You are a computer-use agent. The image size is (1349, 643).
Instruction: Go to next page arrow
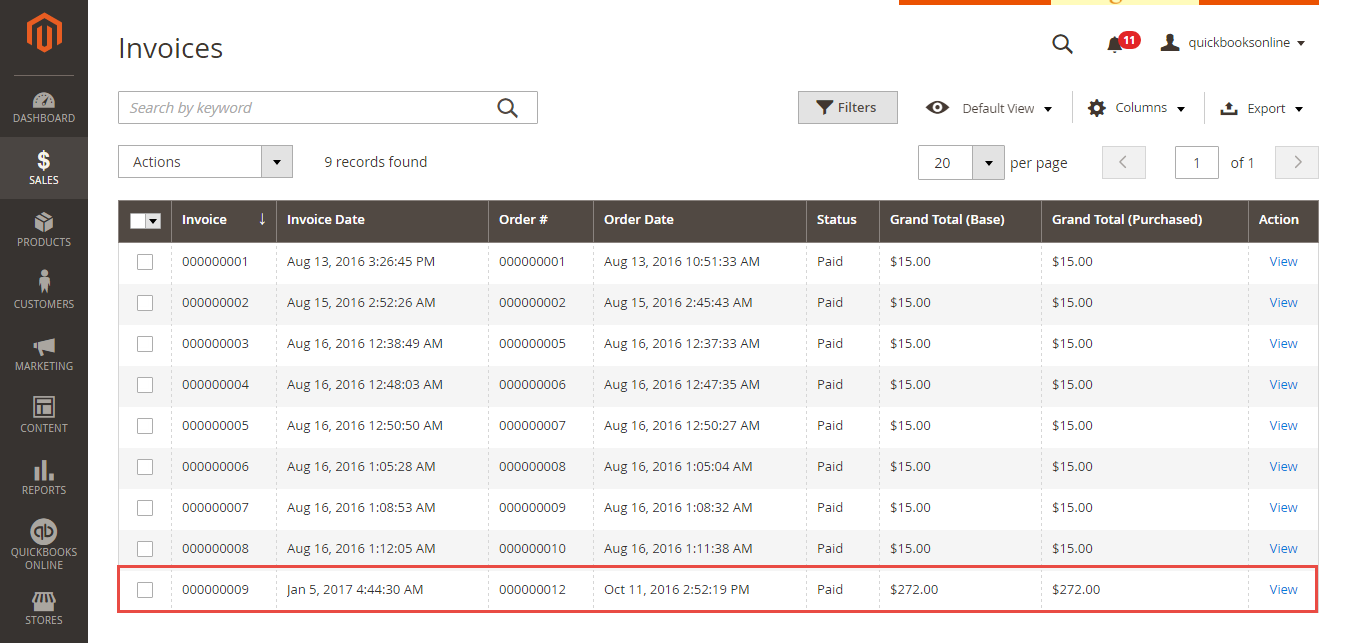[1298, 162]
